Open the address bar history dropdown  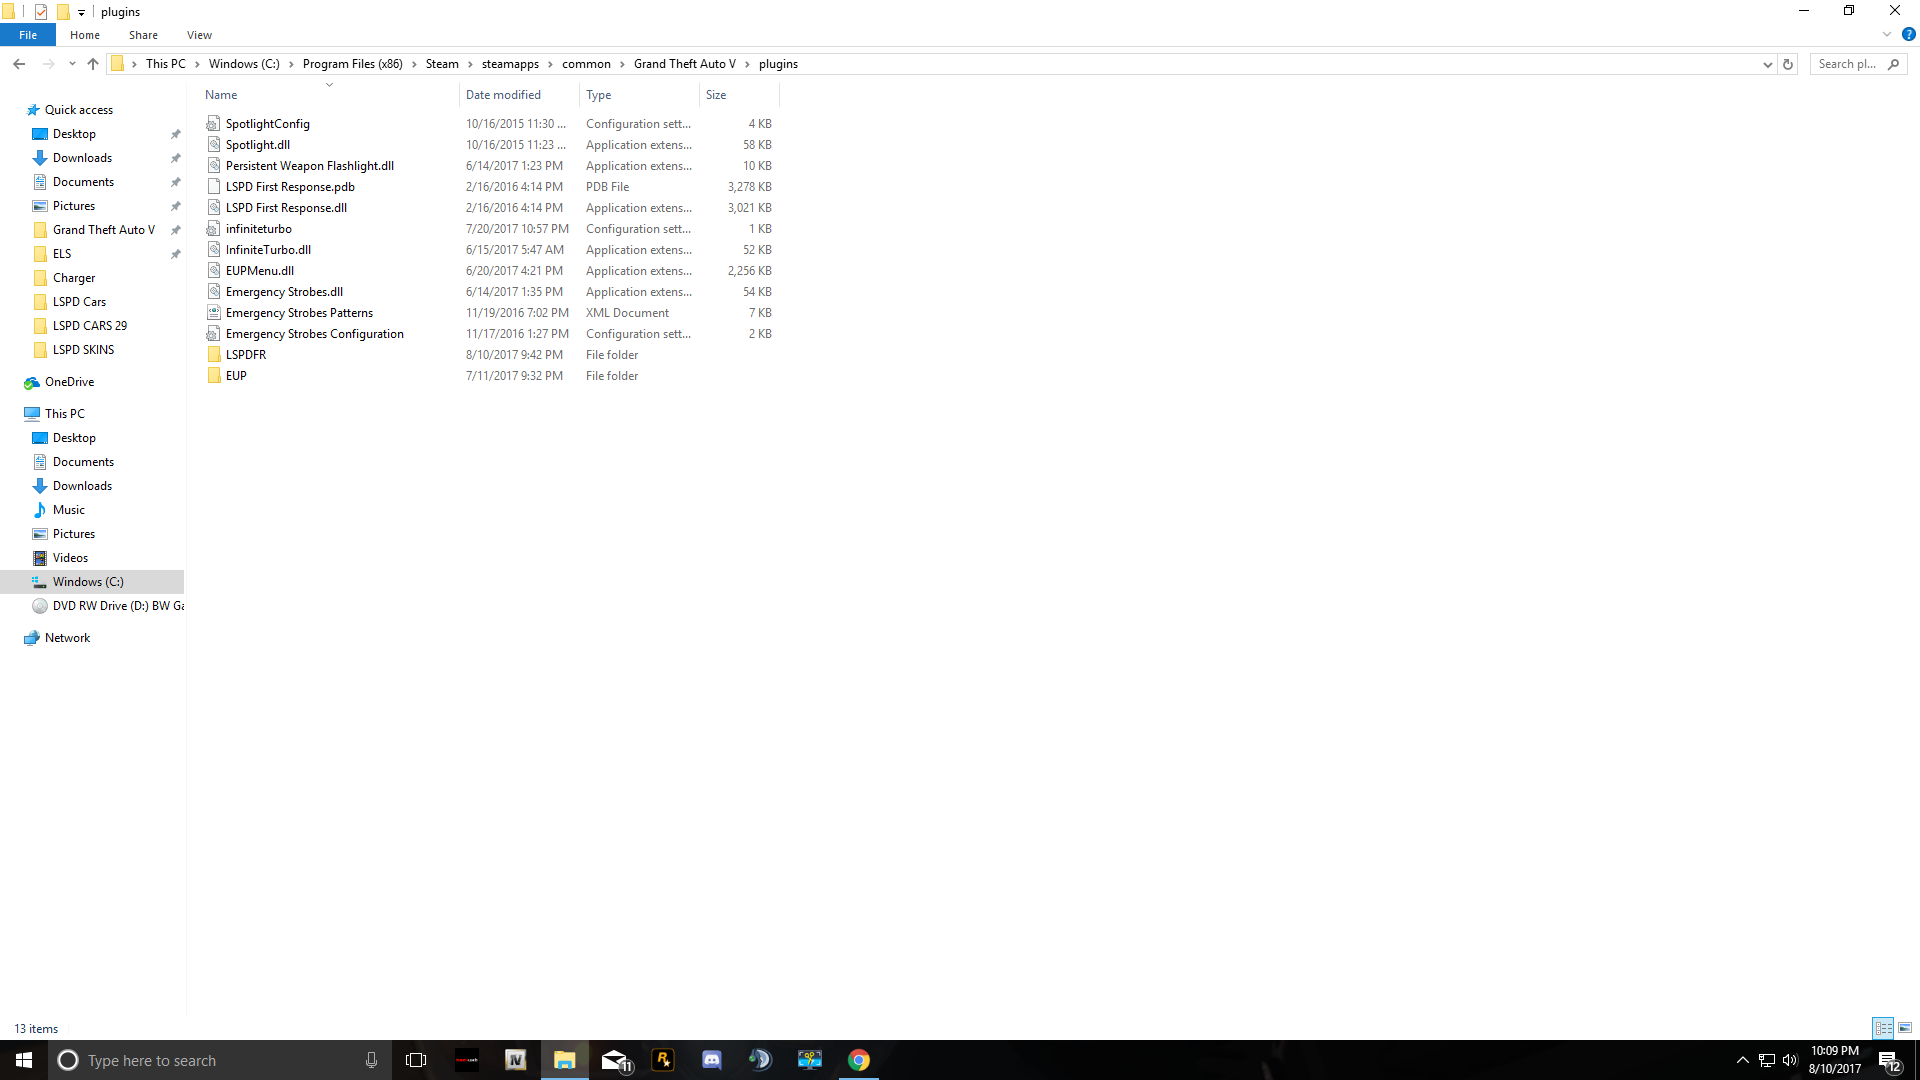(1767, 64)
